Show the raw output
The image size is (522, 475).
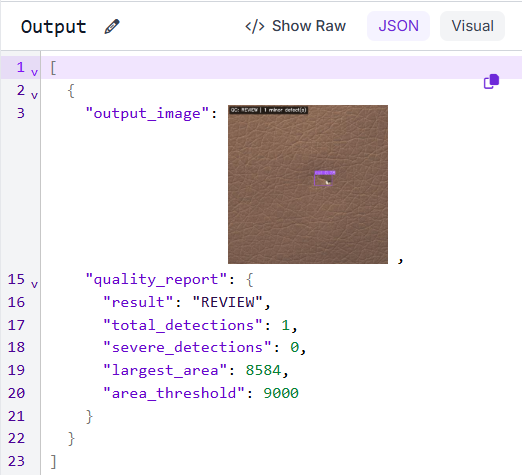(296, 26)
